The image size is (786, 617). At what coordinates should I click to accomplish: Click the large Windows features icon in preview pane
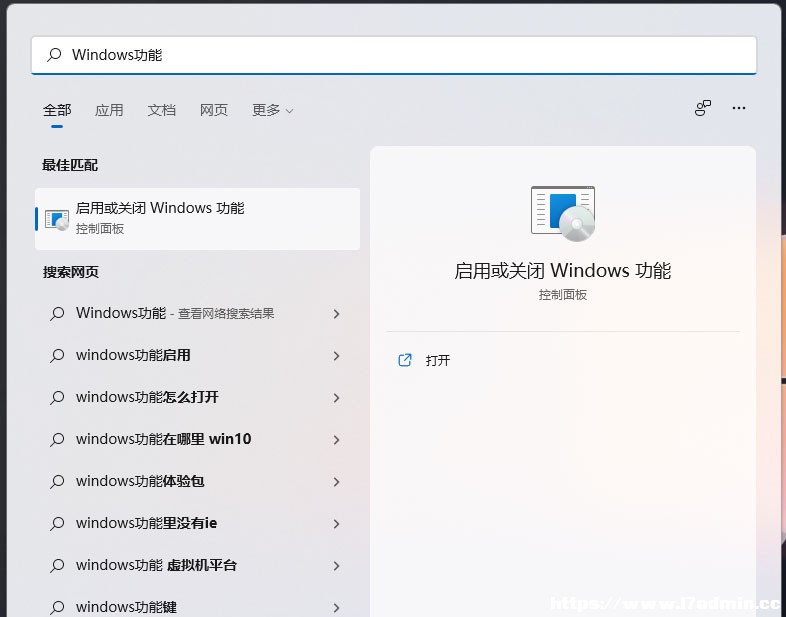(563, 214)
